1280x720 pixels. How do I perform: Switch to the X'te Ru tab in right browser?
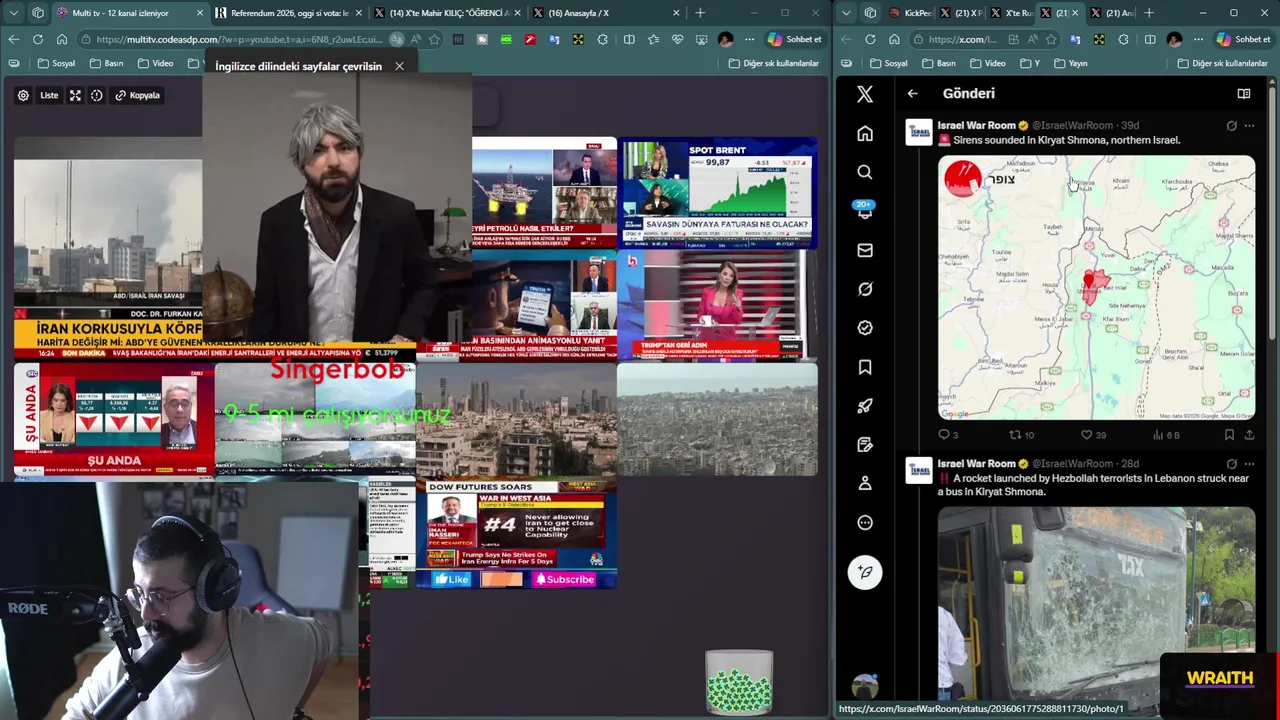point(1013,13)
